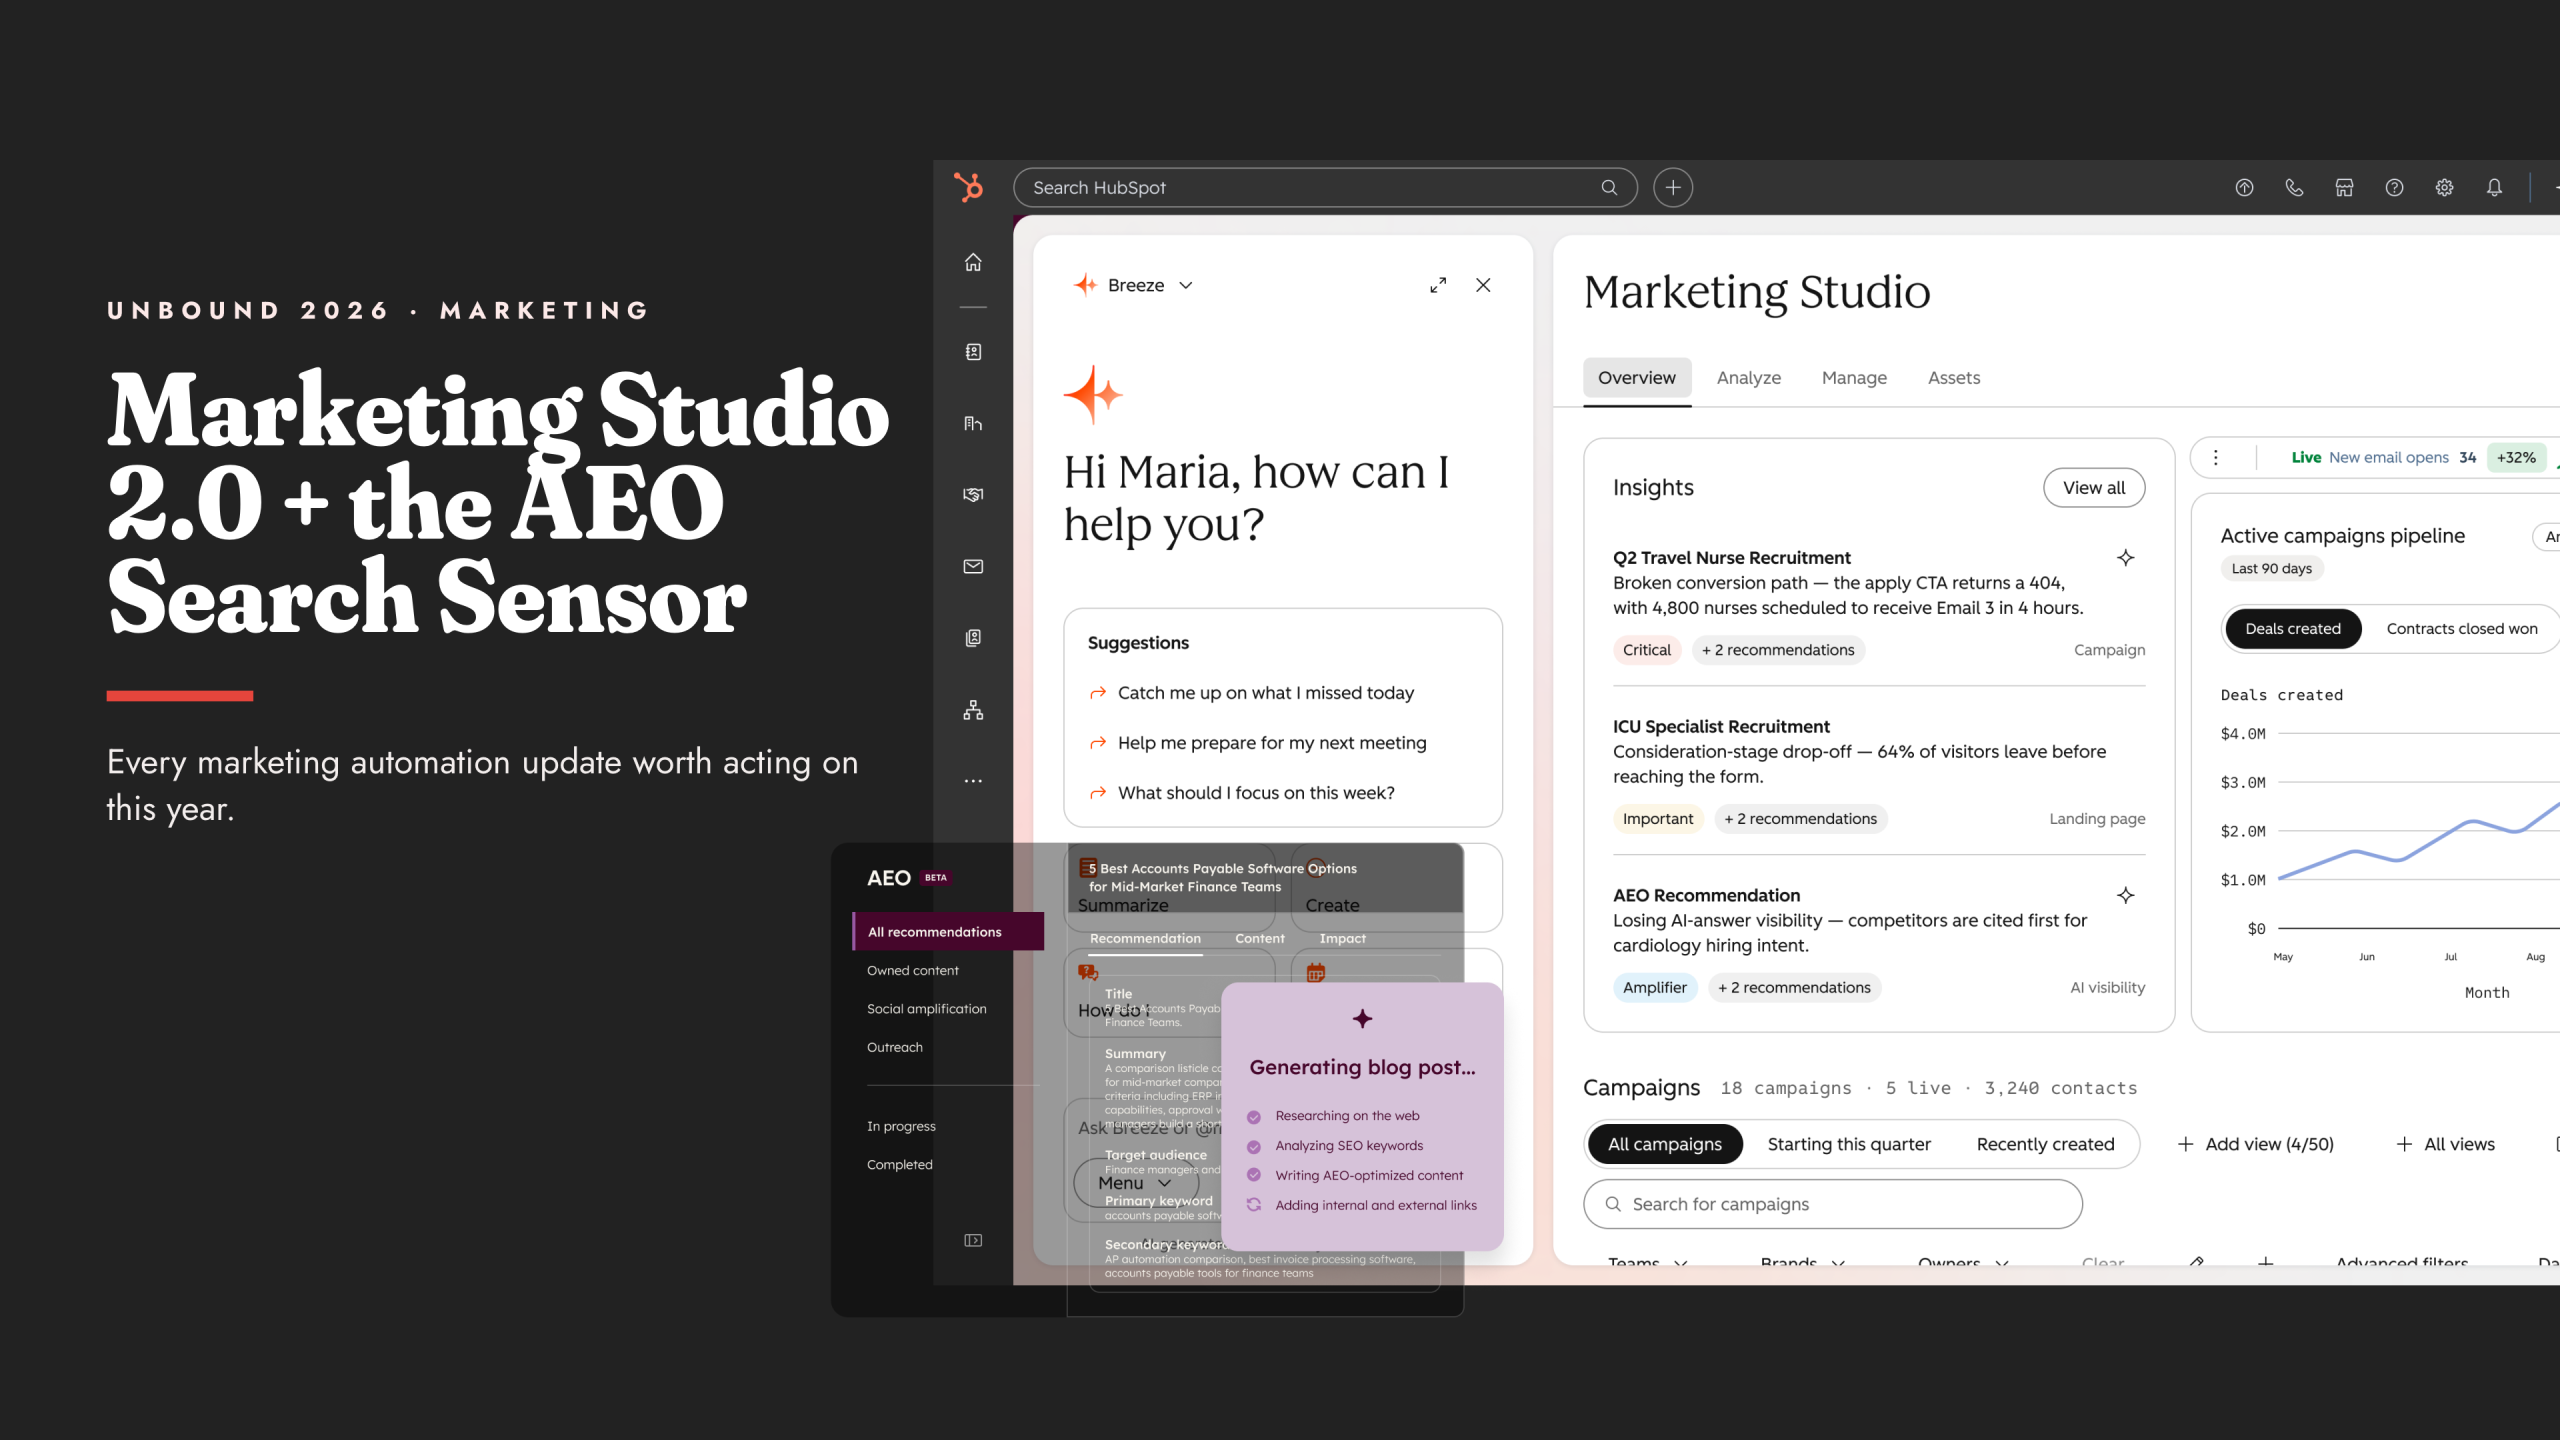Switch to the Analyze tab
Image resolution: width=2560 pixels, height=1440 pixels.
tap(1748, 378)
